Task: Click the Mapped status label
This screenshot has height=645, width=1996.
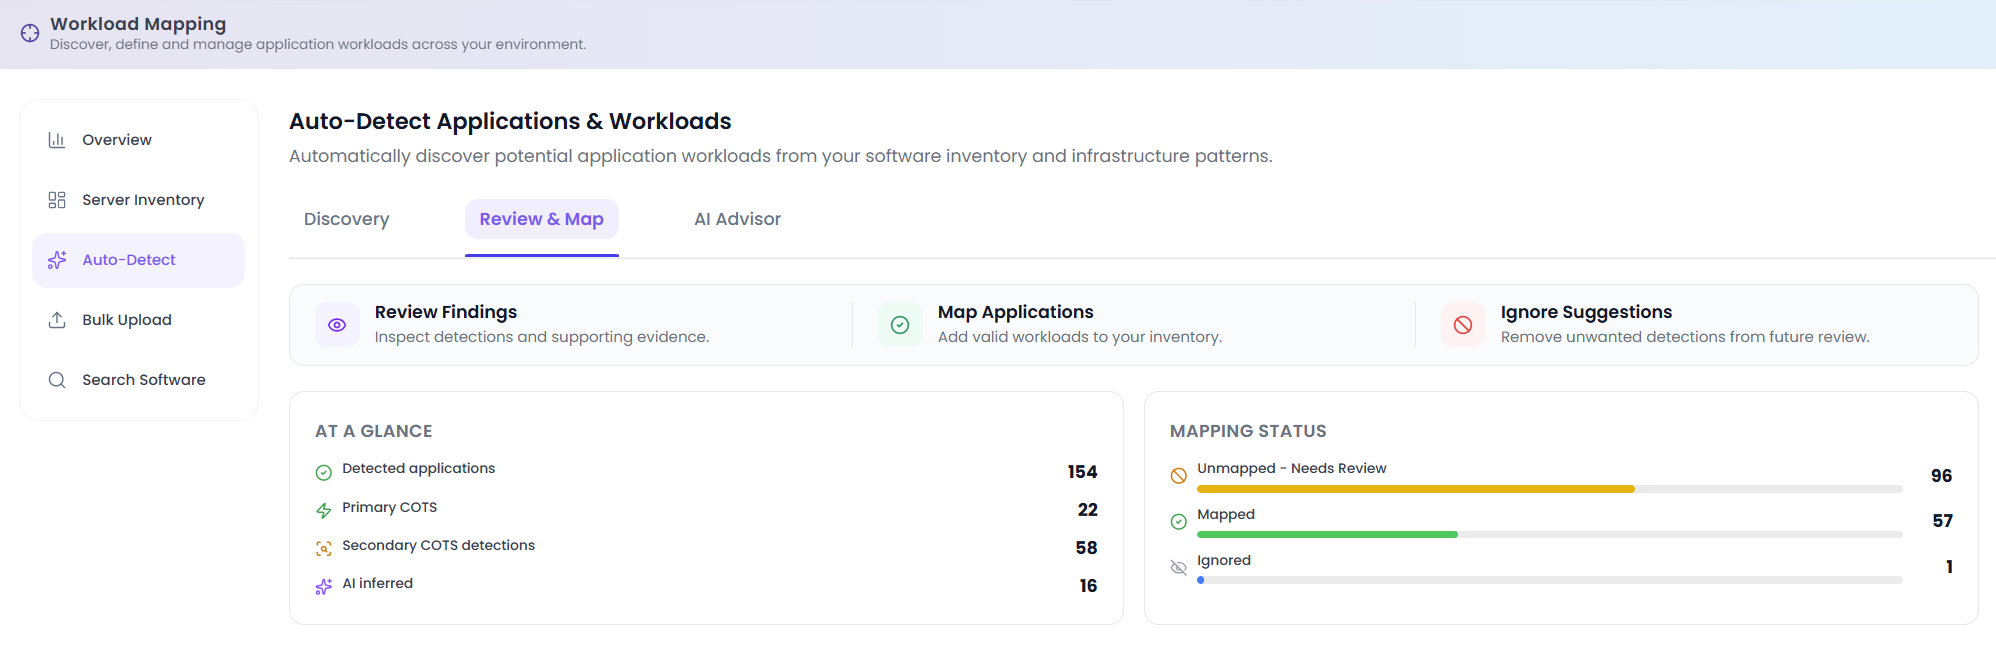Action: coord(1226,514)
